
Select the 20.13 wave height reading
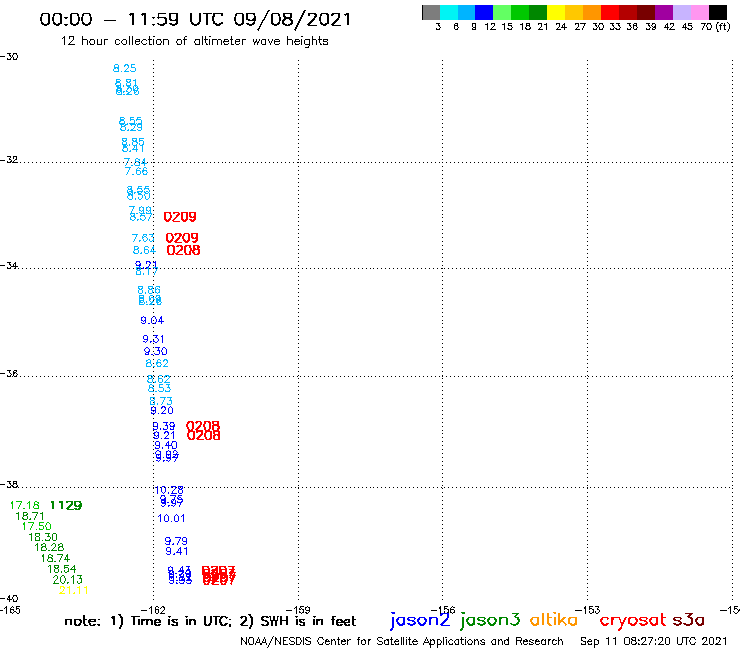point(67,580)
